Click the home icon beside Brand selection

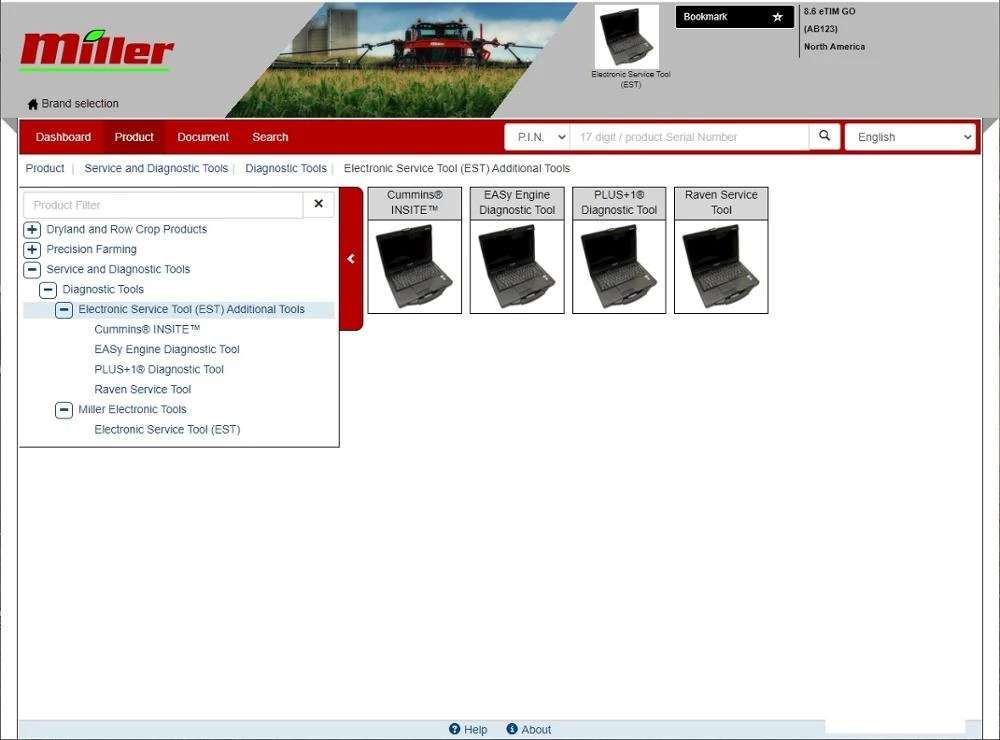[33, 104]
